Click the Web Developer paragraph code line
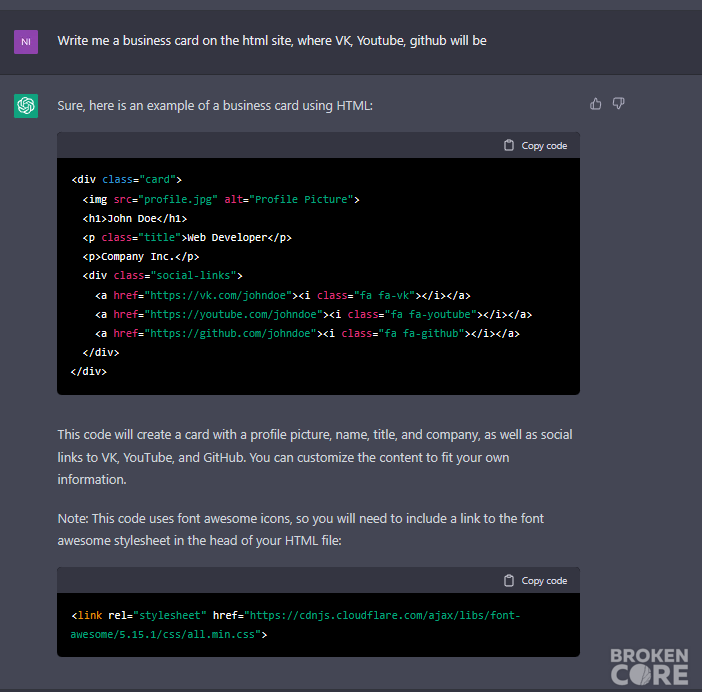Screen dimensions: 702x692 click(187, 237)
